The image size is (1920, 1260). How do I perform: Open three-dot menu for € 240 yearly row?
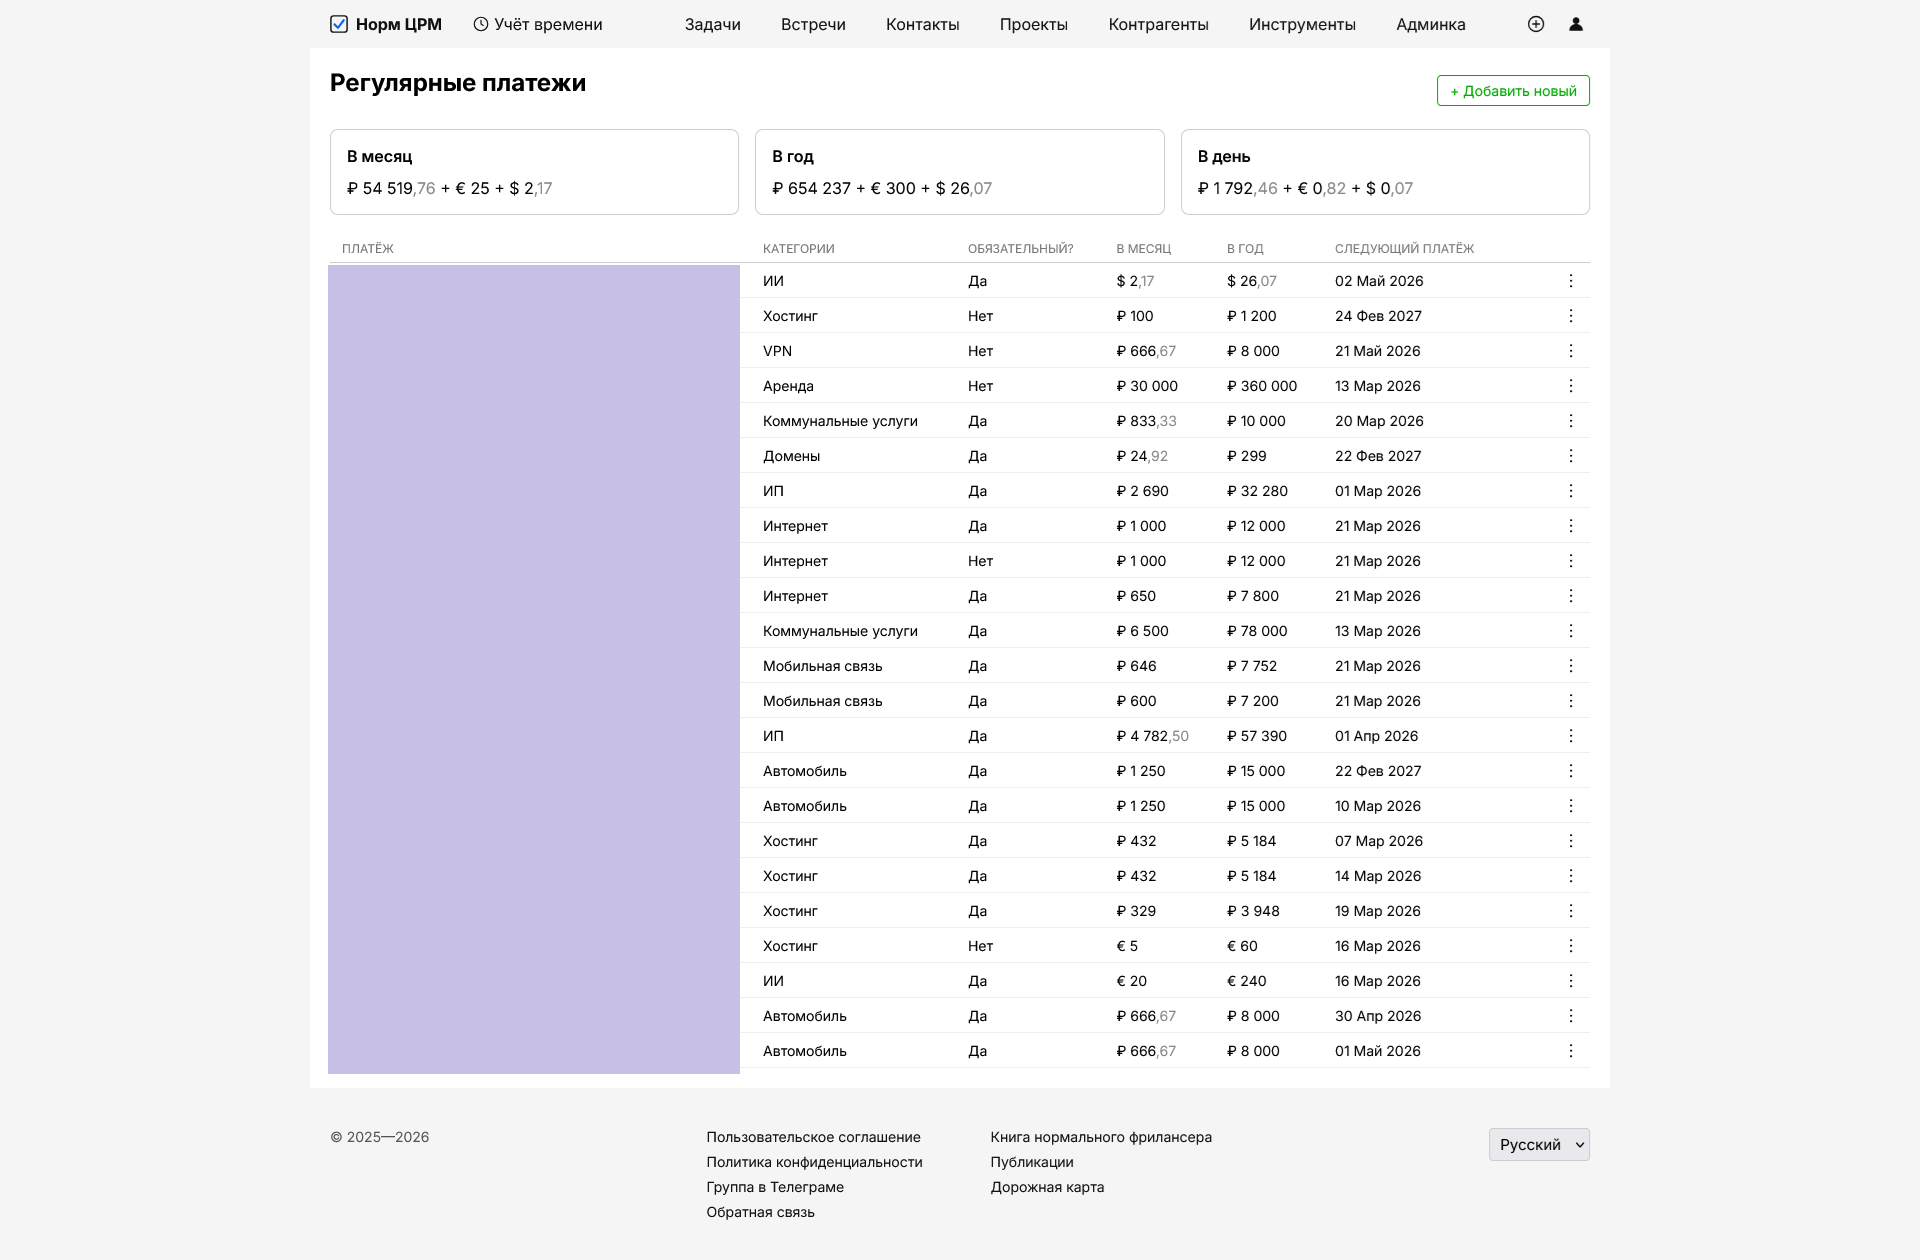(1571, 981)
